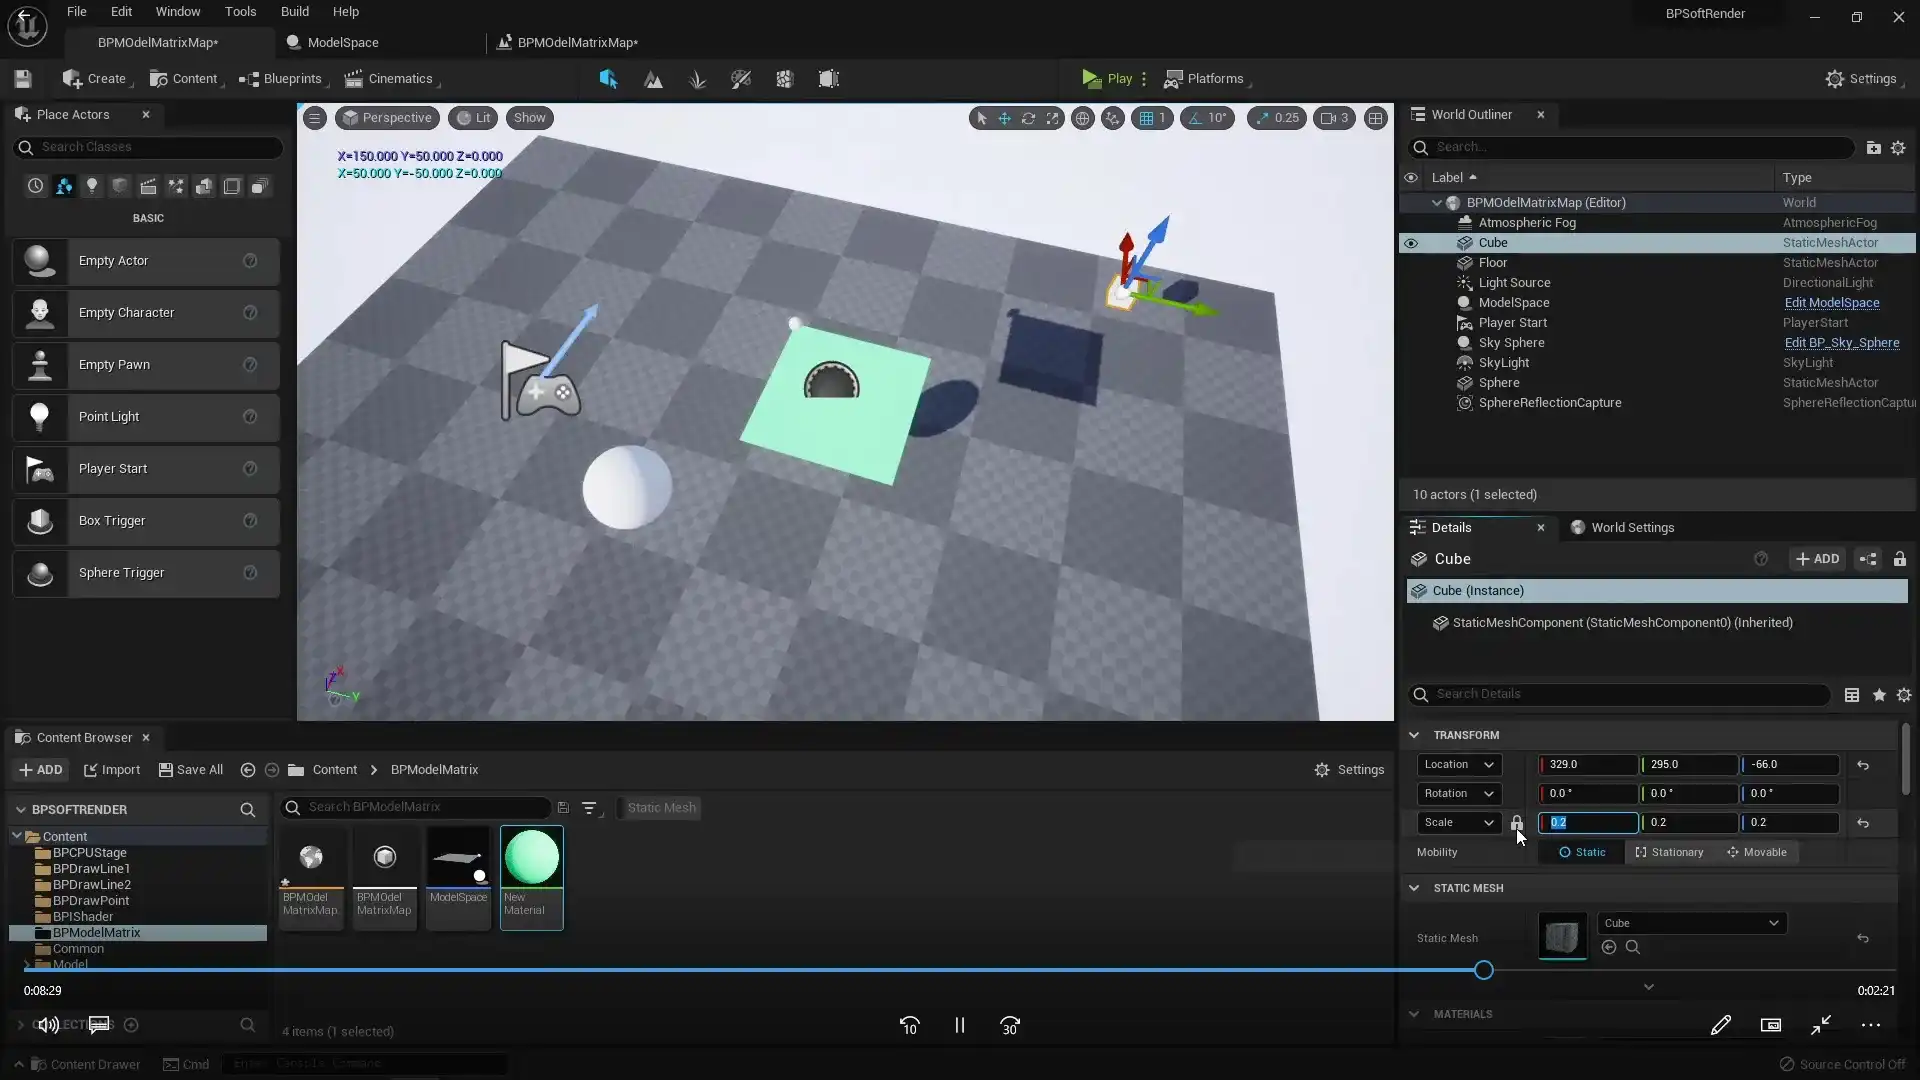The image size is (1920, 1080).
Task: Select Lights category icon in Place Actors
Action: pyautogui.click(x=92, y=187)
